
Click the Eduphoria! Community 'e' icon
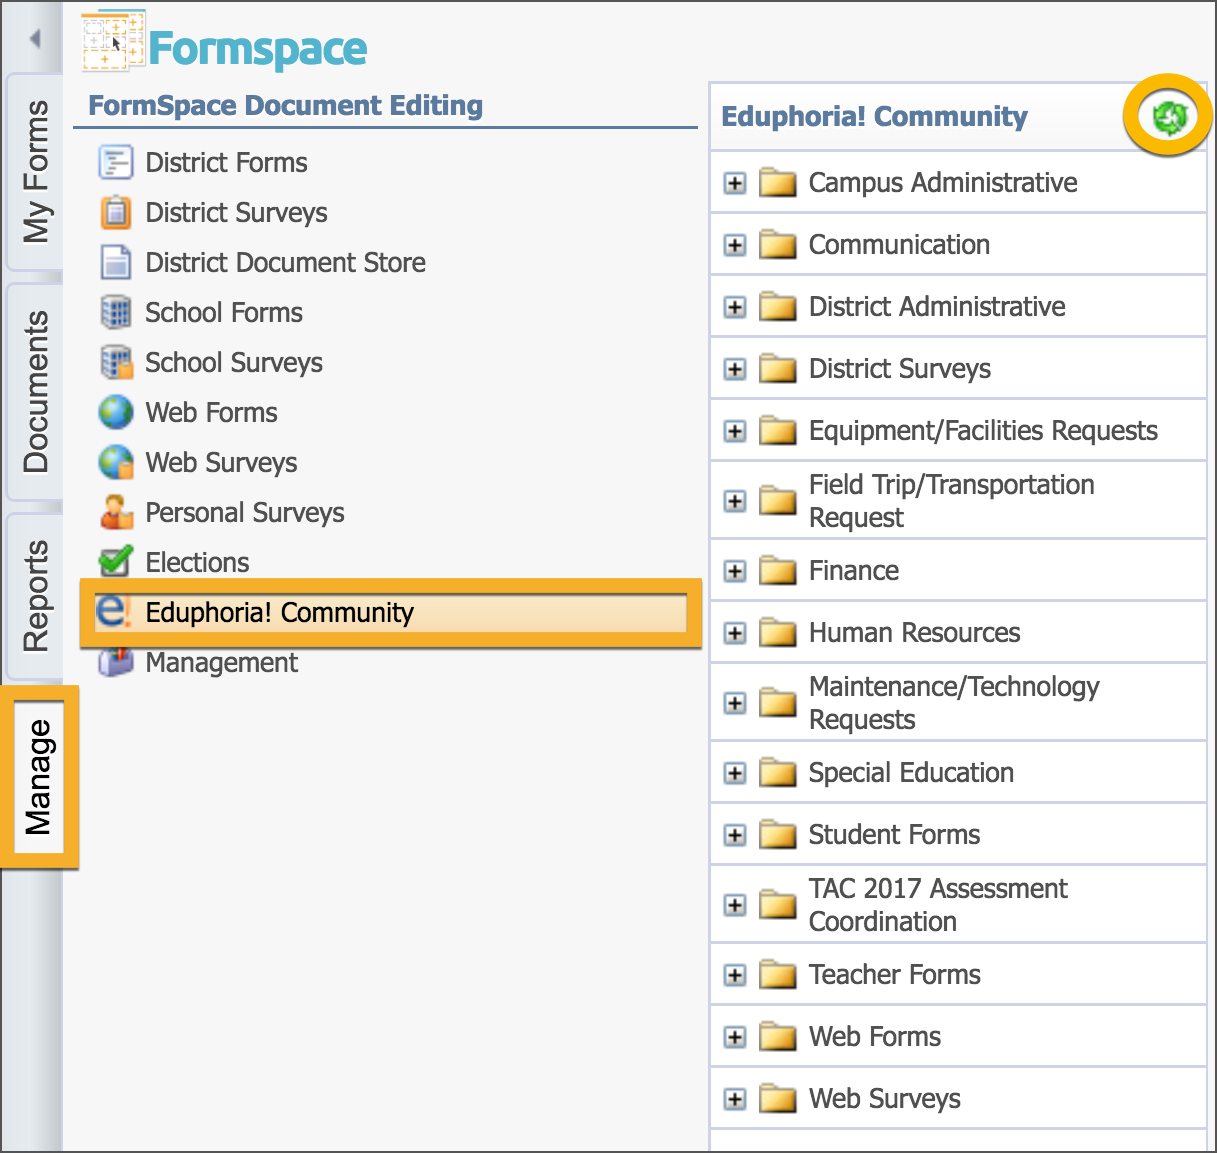(x=114, y=611)
